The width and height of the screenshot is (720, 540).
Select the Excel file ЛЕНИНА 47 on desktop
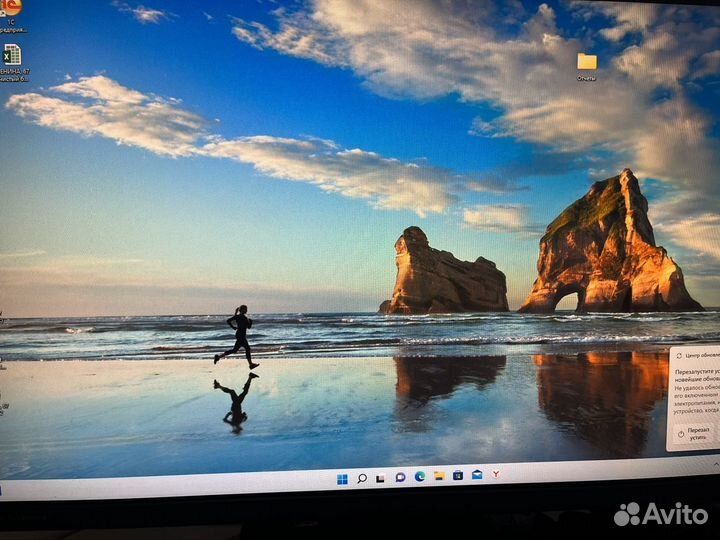pyautogui.click(x=13, y=63)
